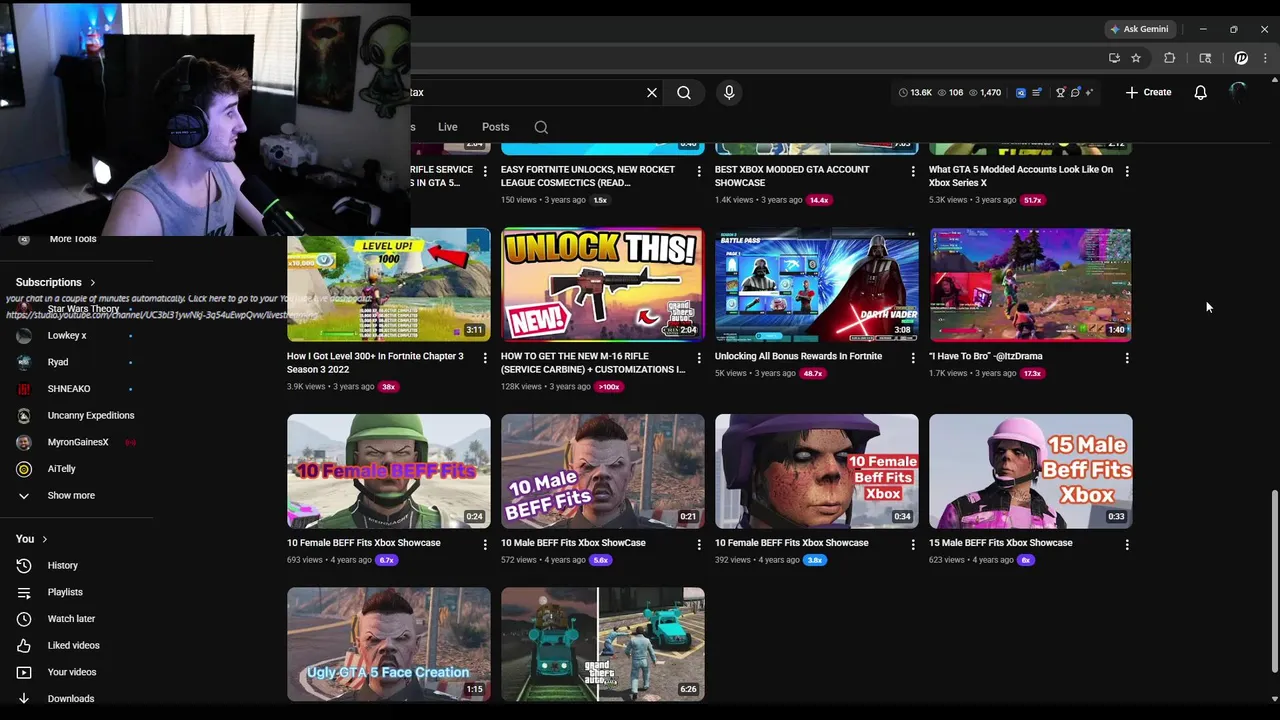This screenshot has height=720, width=1280.
Task: Open the Ugly GTA 5 Face Creation thumbnail
Action: click(x=389, y=644)
